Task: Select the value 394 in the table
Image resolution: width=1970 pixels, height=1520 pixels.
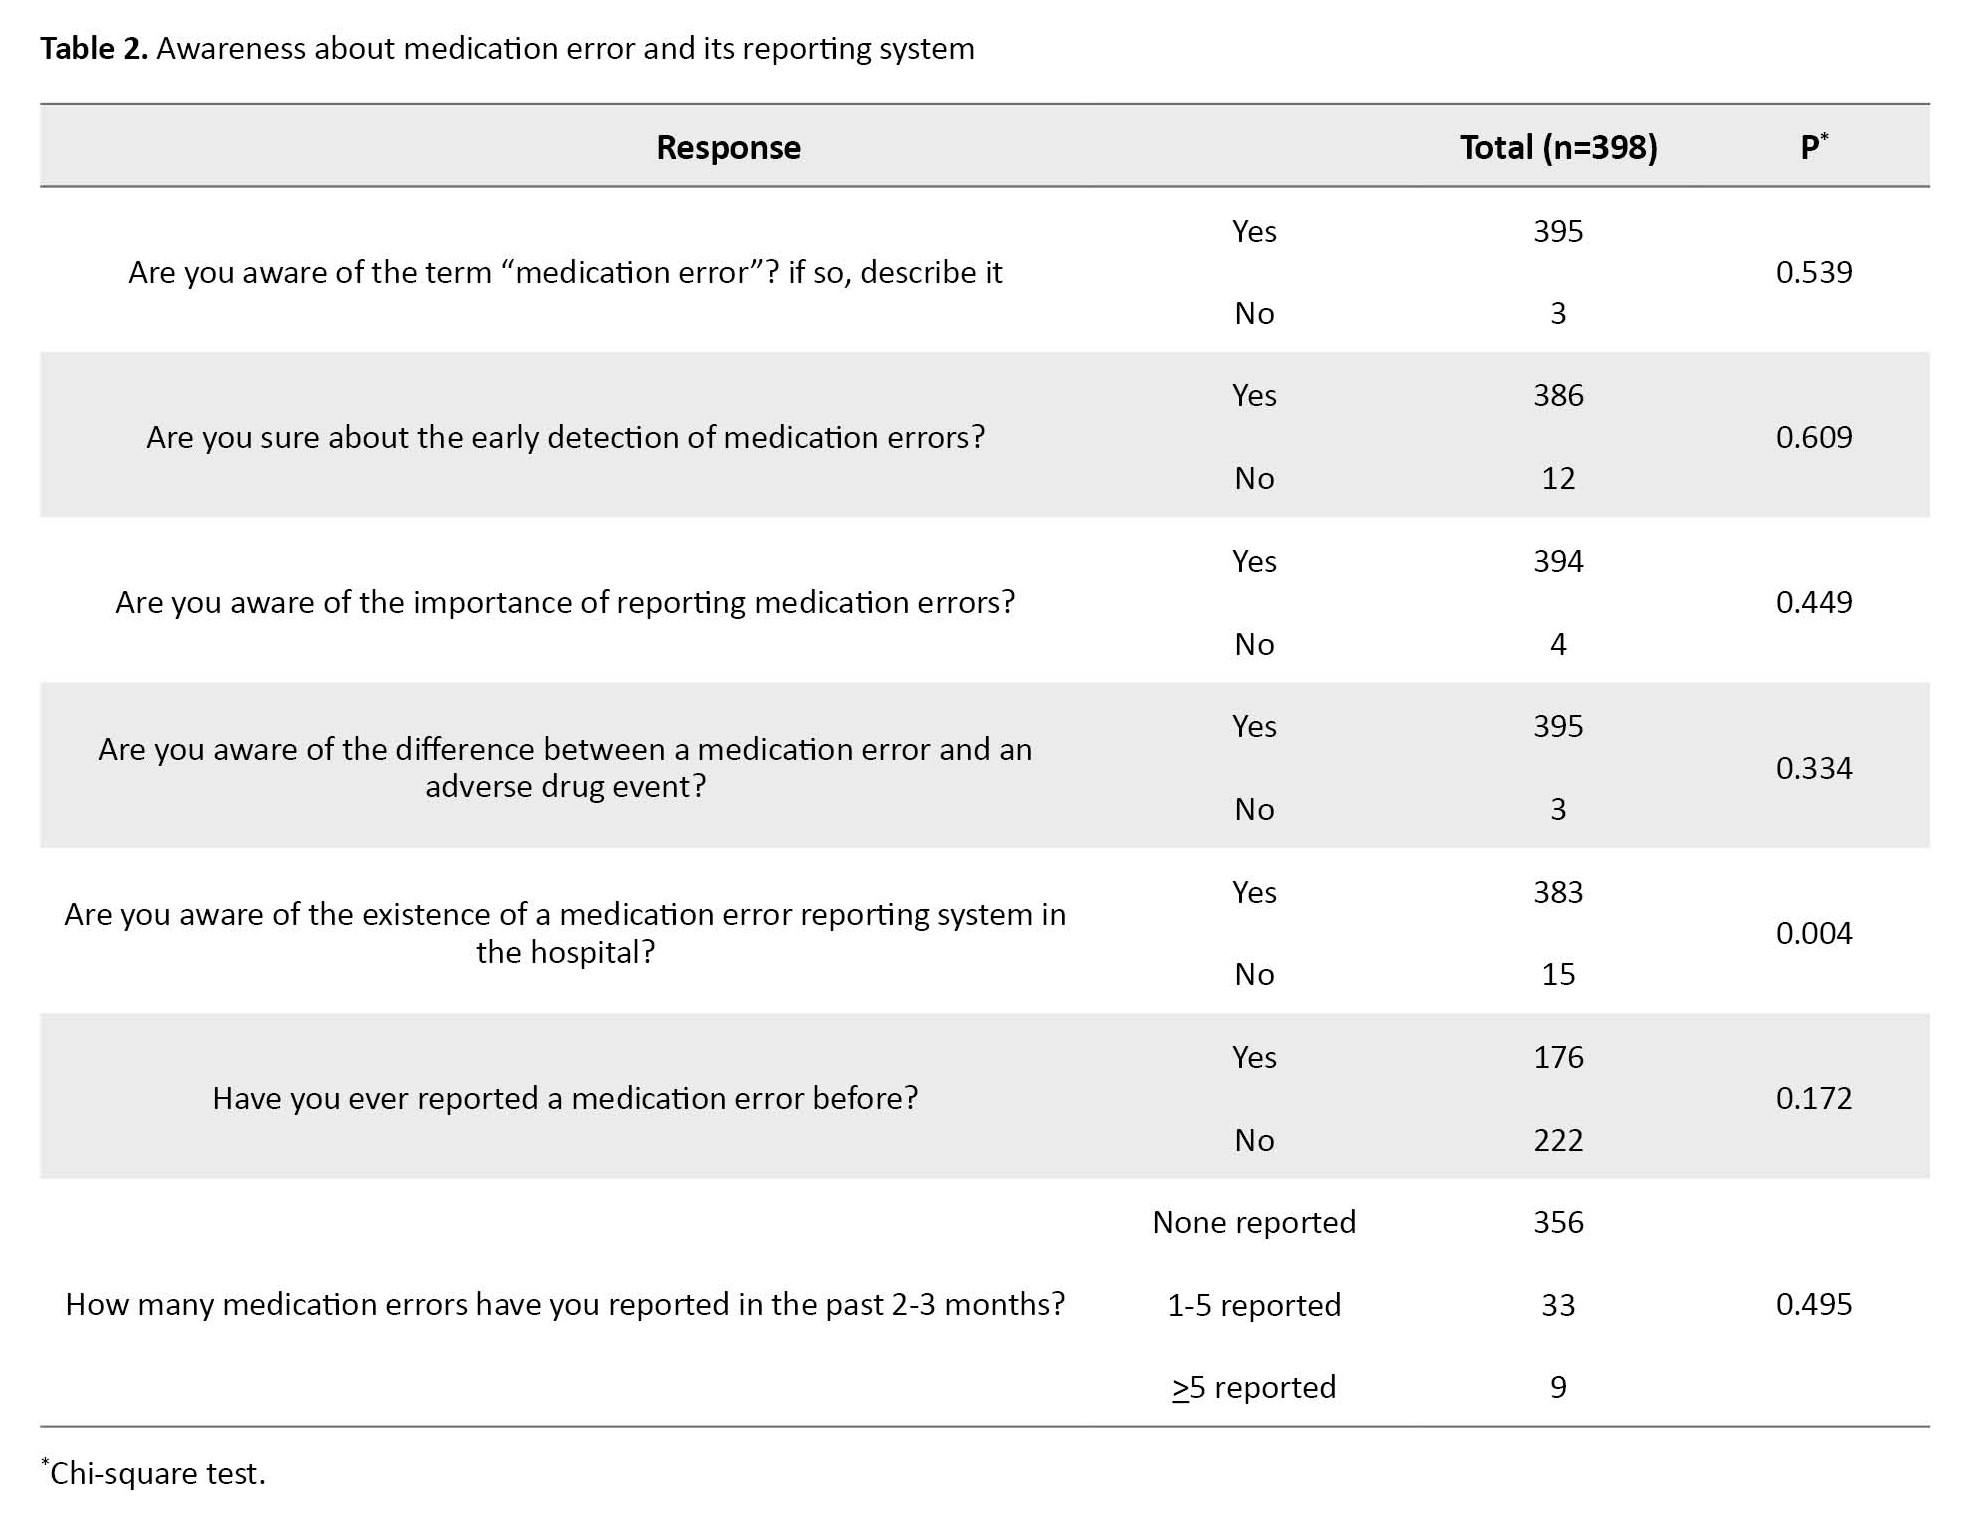Action: point(1558,561)
